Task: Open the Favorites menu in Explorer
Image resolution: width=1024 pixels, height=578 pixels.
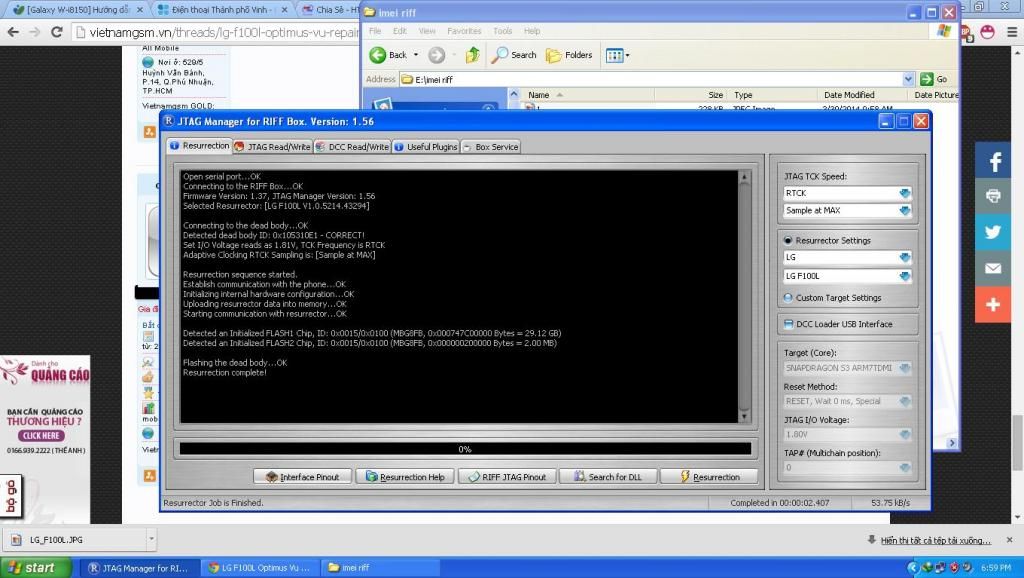Action: (464, 31)
